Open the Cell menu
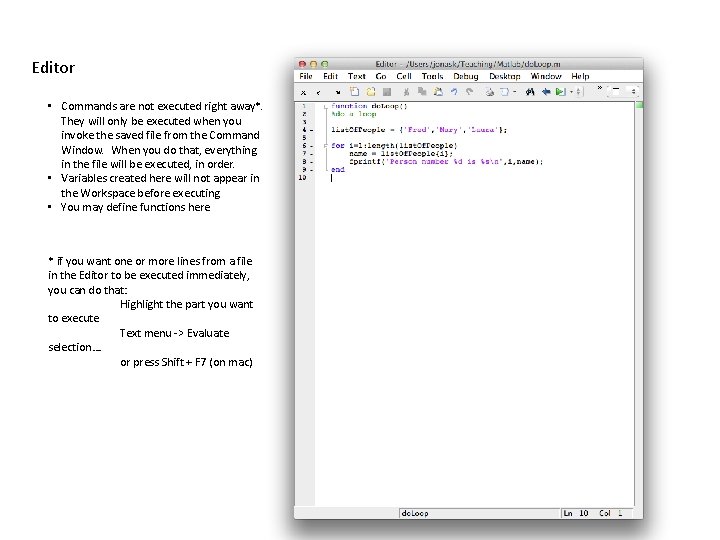The image size is (720, 540). [404, 76]
